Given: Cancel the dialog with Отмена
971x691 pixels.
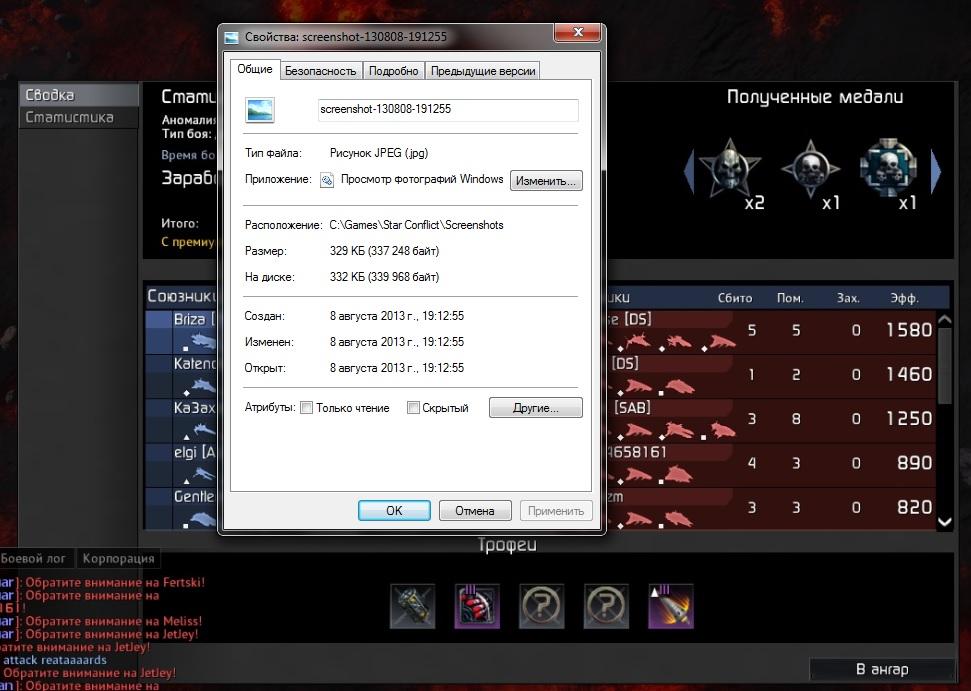Looking at the screenshot, I should pyautogui.click(x=475, y=511).
